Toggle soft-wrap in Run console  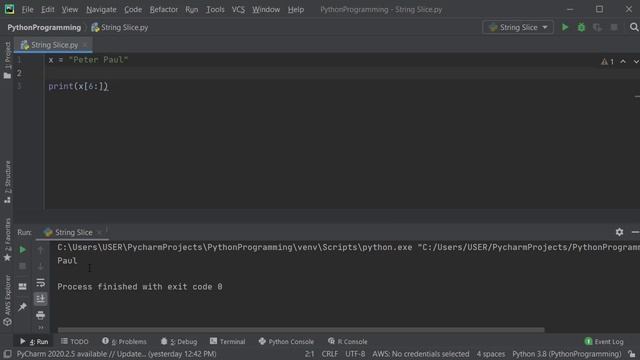click(40, 282)
